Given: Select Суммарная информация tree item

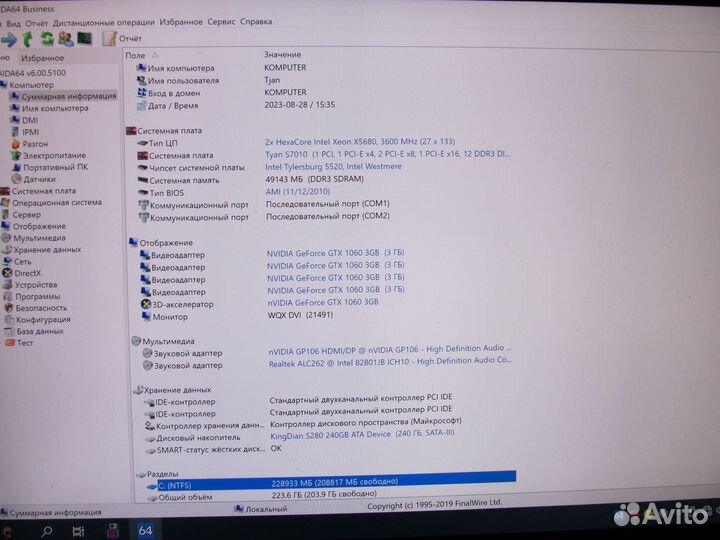Looking at the screenshot, I should point(69,96).
